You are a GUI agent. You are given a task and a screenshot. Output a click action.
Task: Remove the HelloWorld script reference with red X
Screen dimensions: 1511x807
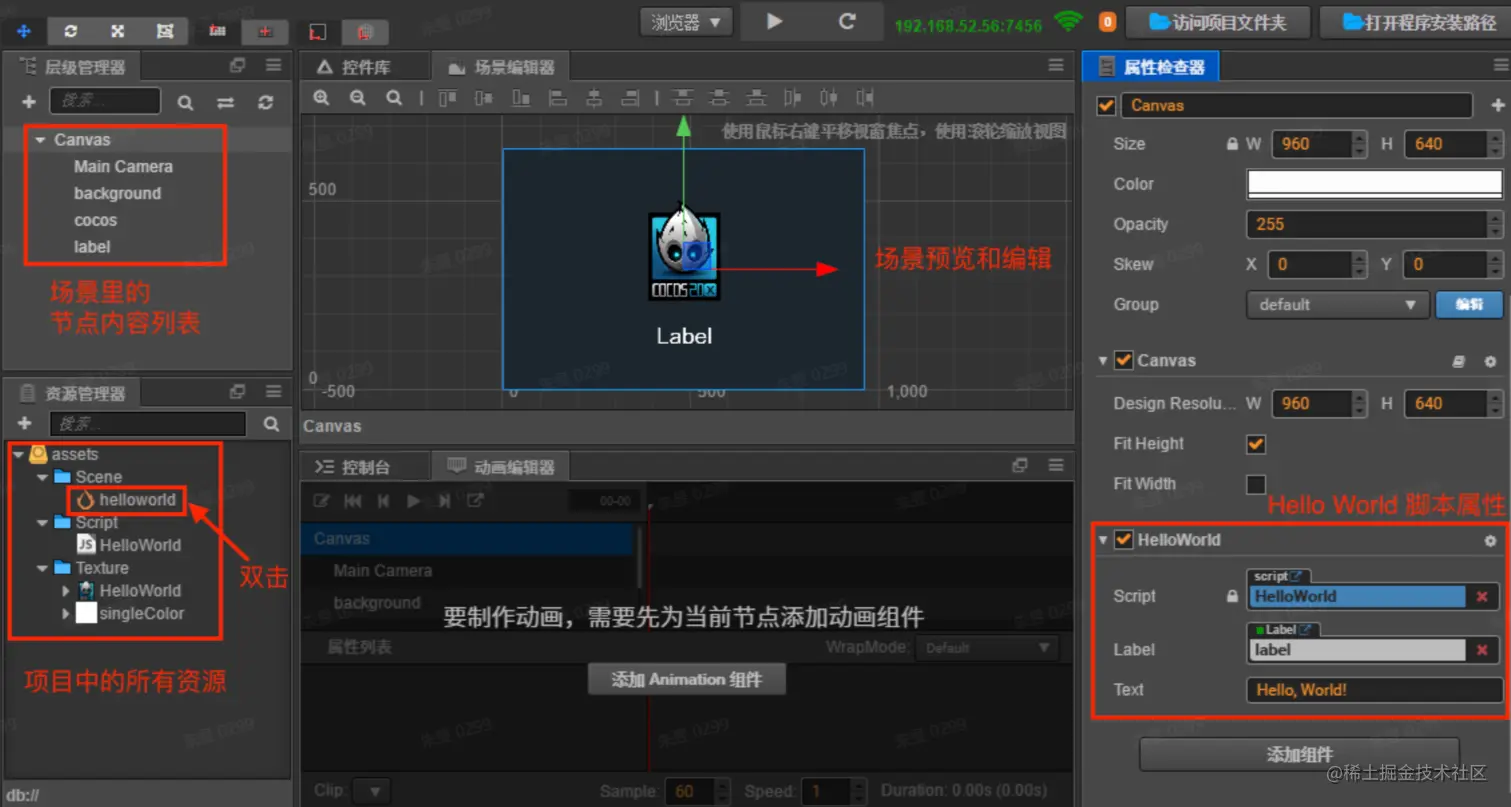coord(1482,597)
